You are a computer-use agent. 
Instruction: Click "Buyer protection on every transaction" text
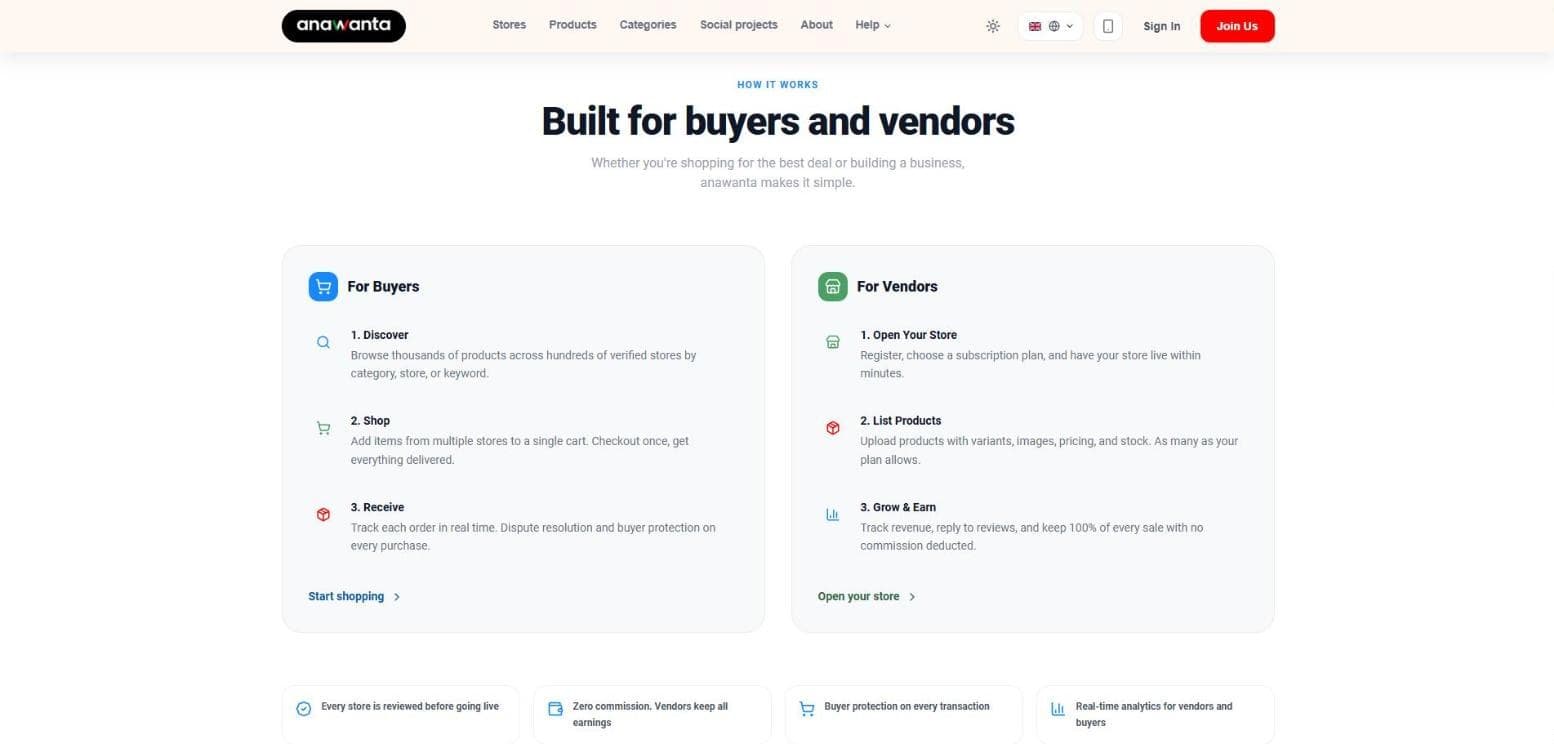pyautogui.click(x=907, y=706)
